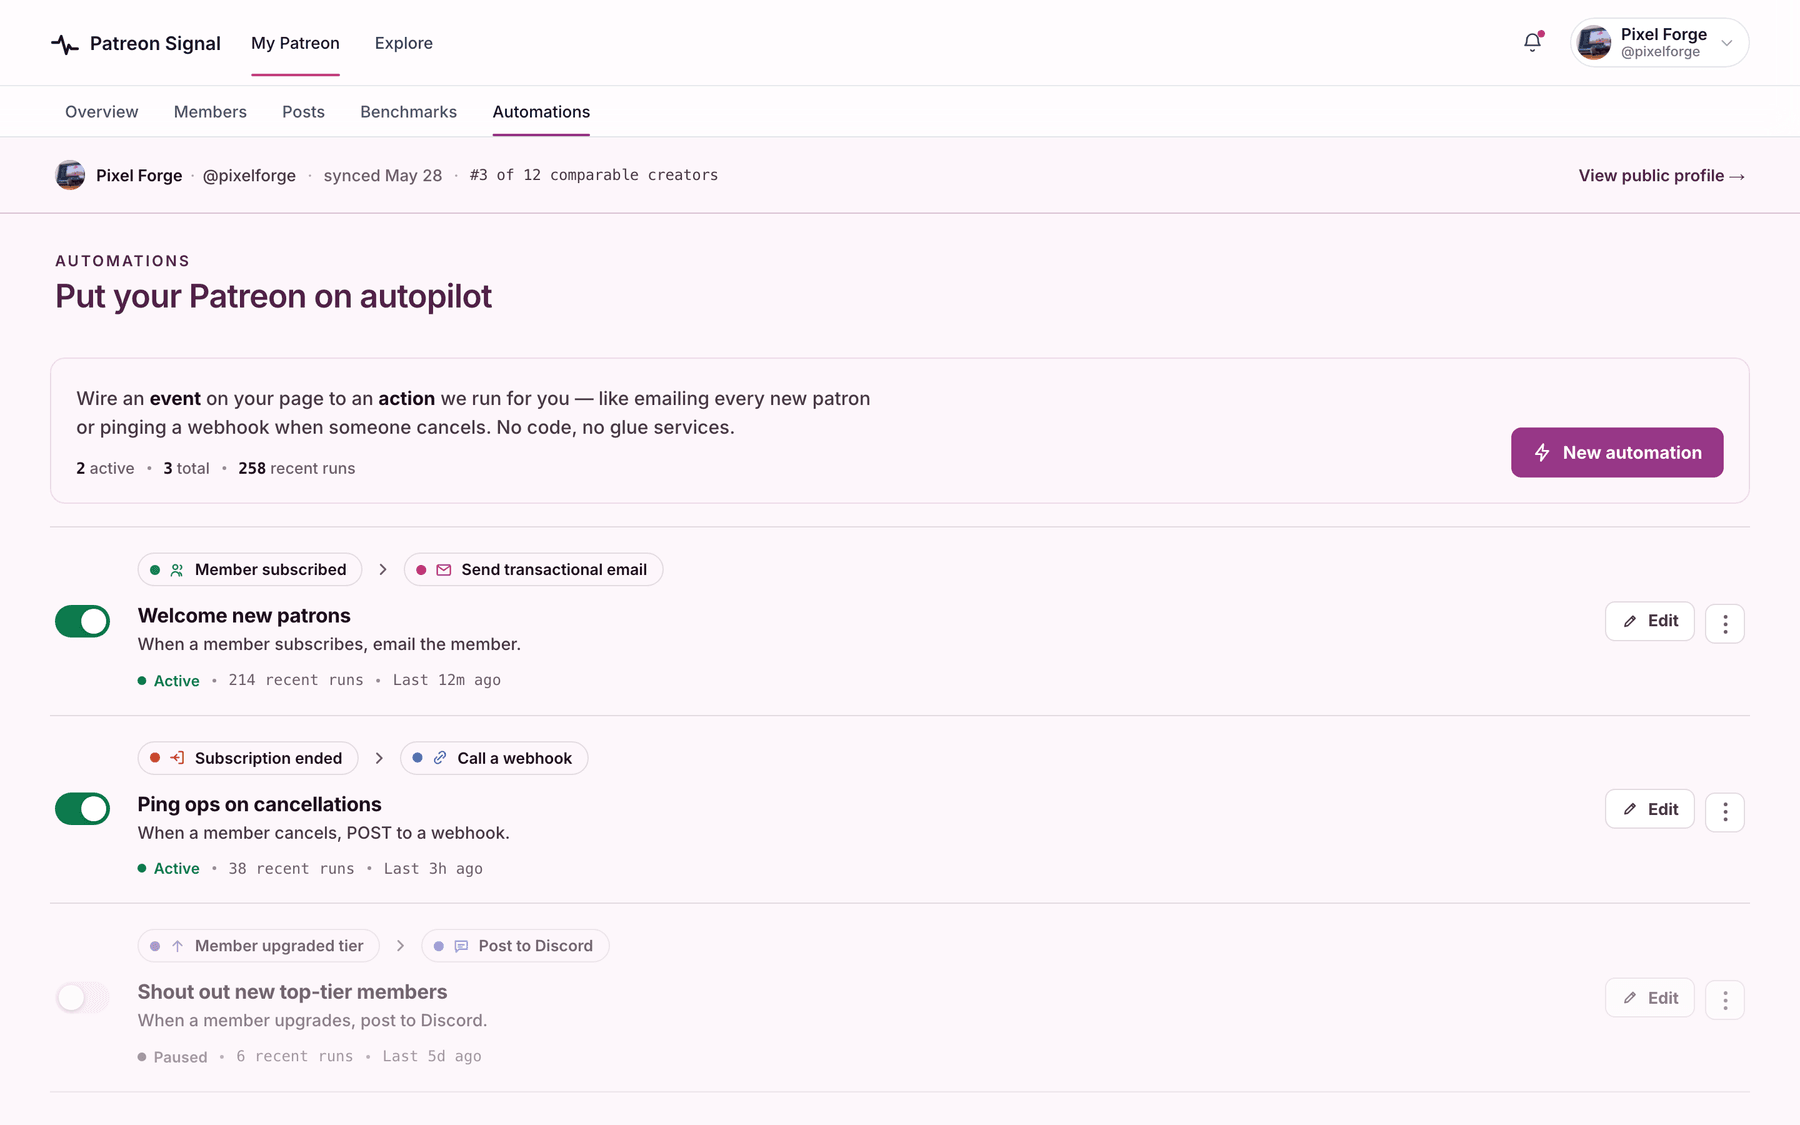Click the 214 recent runs text
Image resolution: width=1800 pixels, height=1125 pixels.
coord(296,680)
